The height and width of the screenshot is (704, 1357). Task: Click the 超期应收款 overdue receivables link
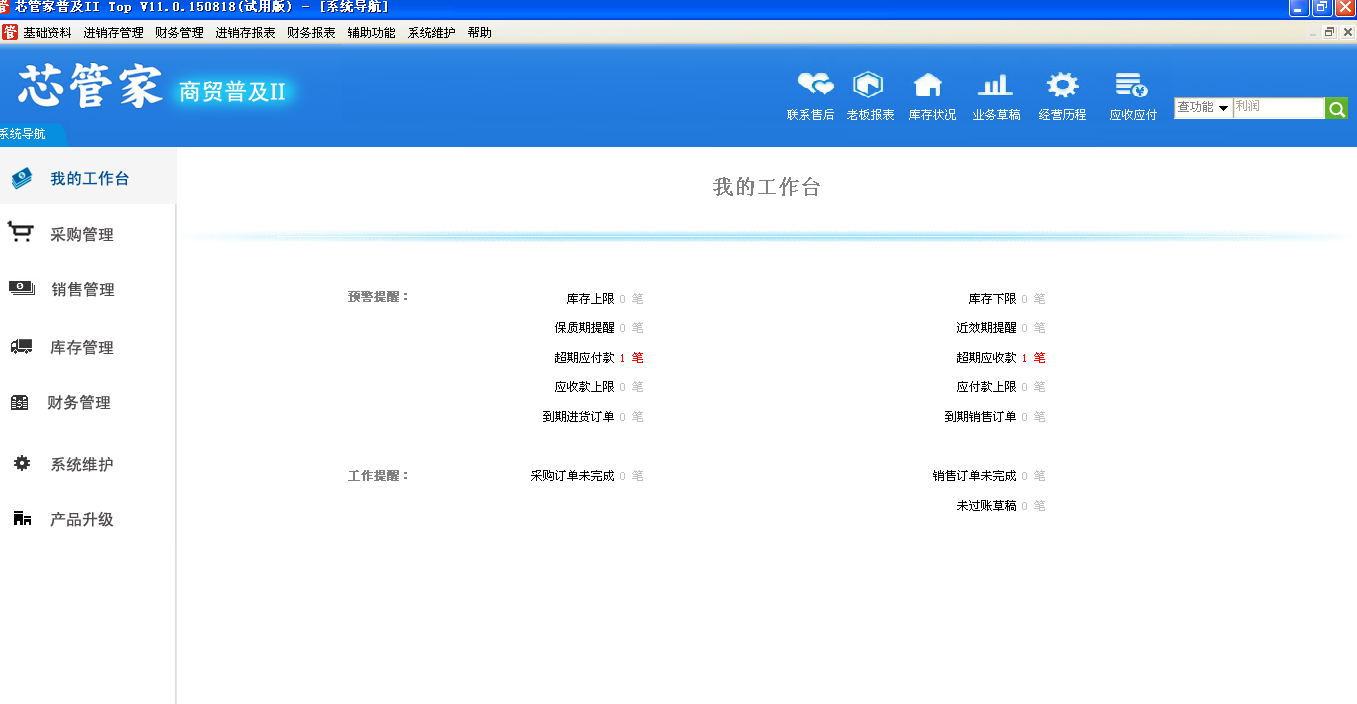(986, 358)
